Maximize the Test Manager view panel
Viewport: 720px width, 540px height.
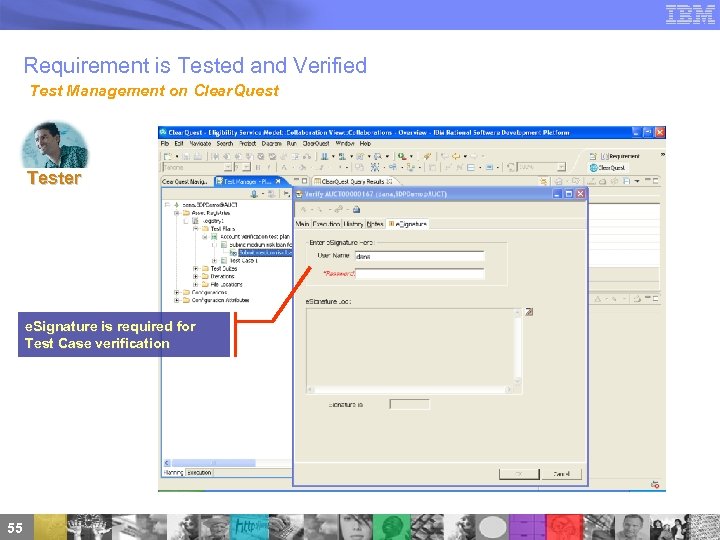(304, 181)
